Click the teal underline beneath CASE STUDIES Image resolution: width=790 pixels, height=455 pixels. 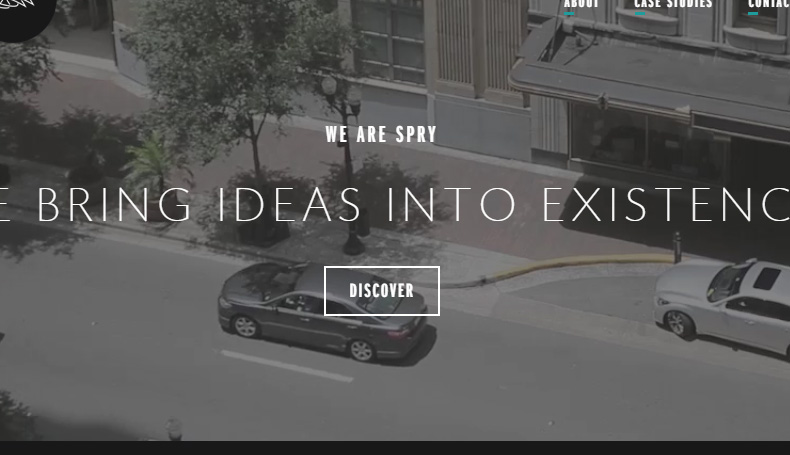(x=639, y=14)
